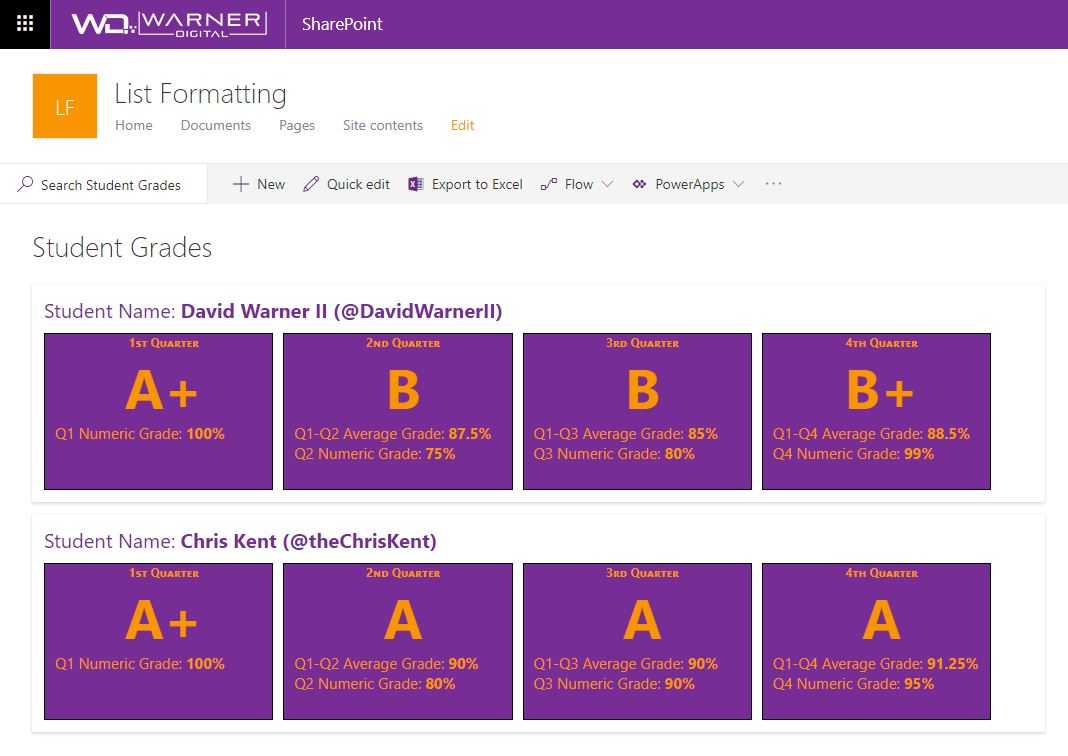Click the pencil Quick edit icon
1068x756 pixels.
point(311,184)
